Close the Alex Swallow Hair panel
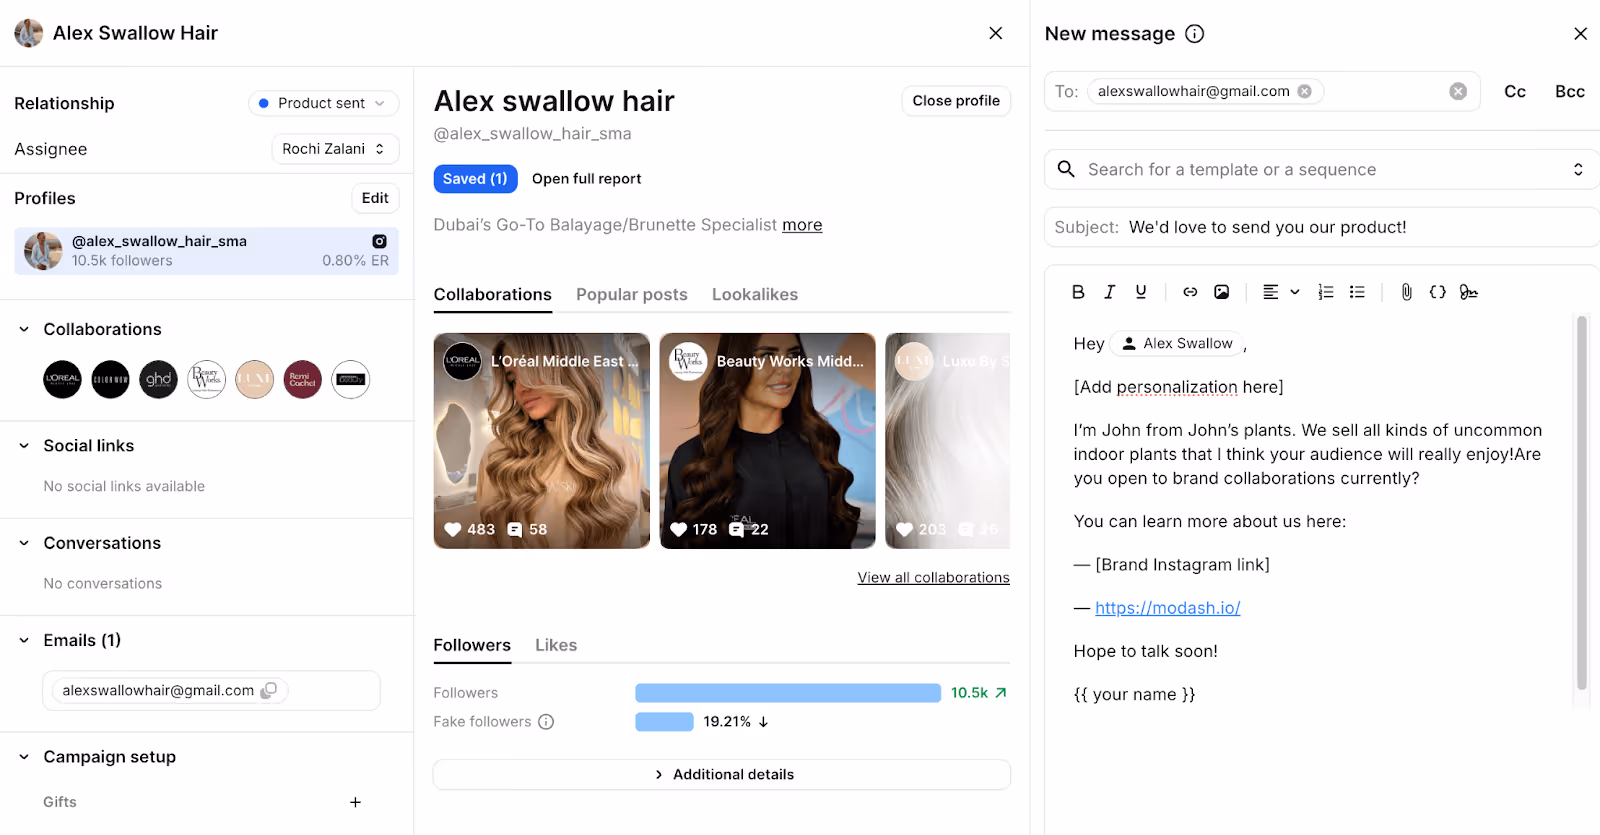The image size is (1600, 835). click(995, 33)
